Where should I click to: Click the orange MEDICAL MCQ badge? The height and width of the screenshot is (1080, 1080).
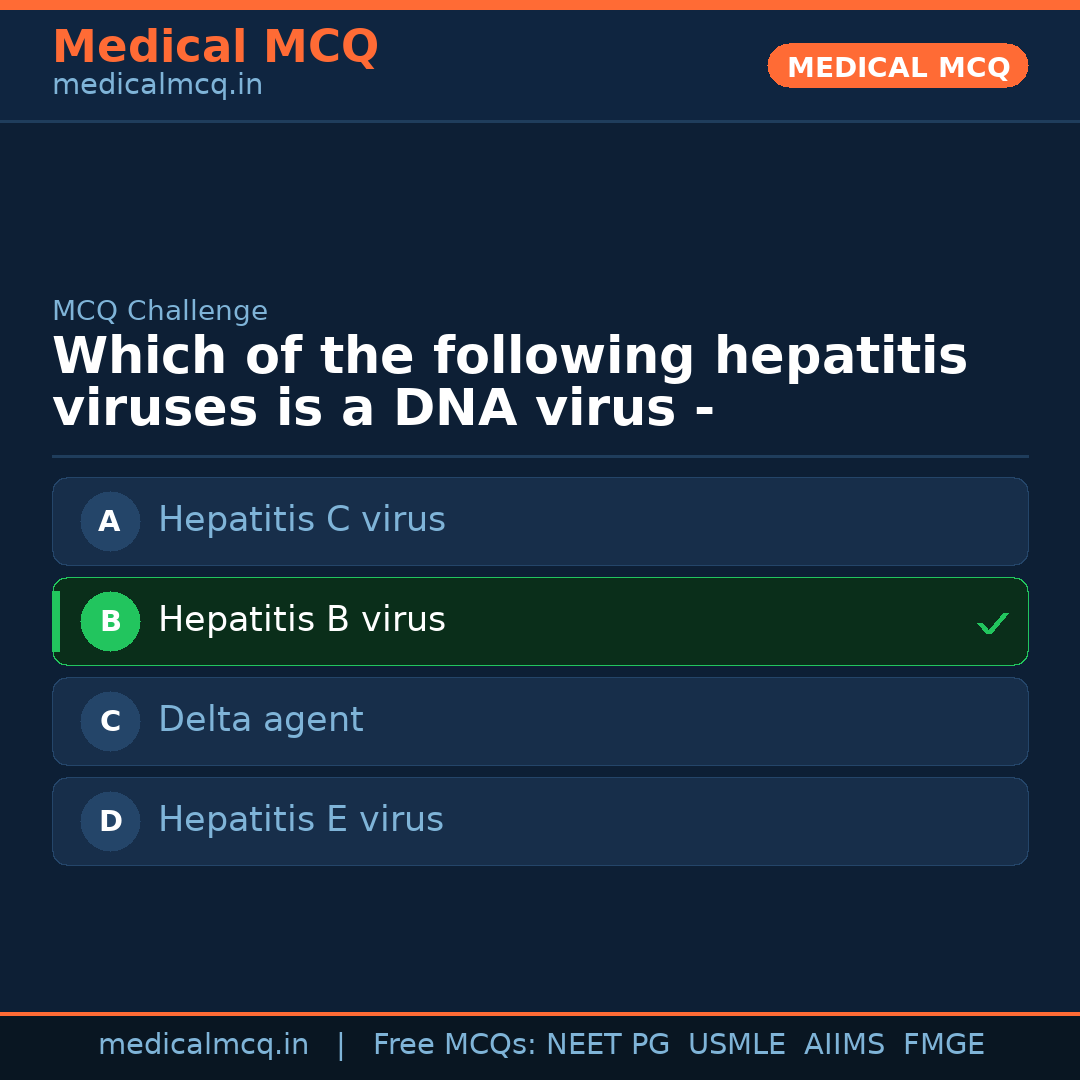(x=897, y=67)
